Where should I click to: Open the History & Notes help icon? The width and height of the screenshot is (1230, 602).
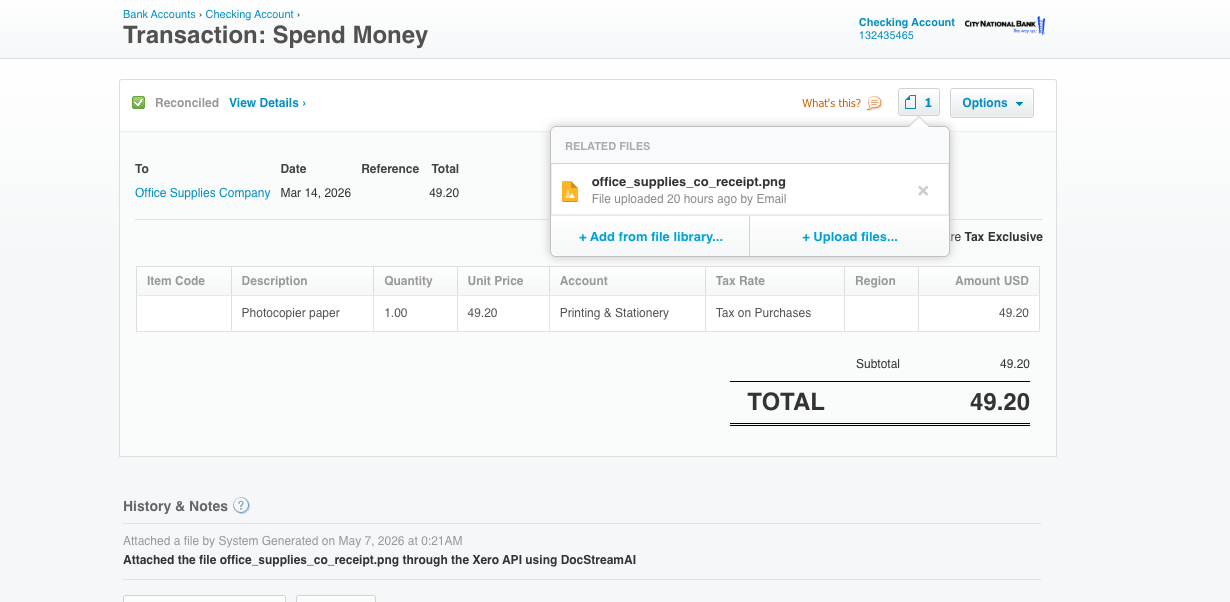tap(241, 506)
